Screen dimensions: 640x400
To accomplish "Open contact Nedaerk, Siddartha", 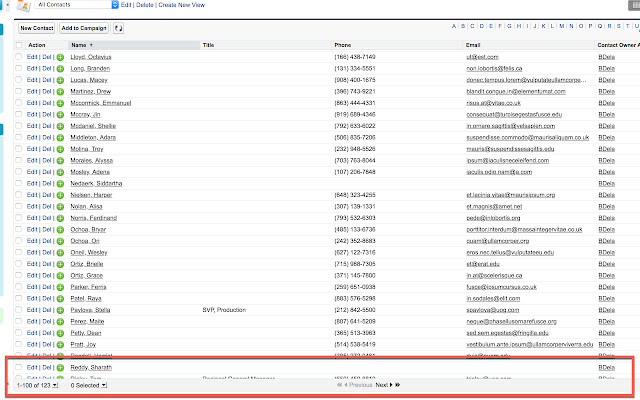I will (96, 184).
